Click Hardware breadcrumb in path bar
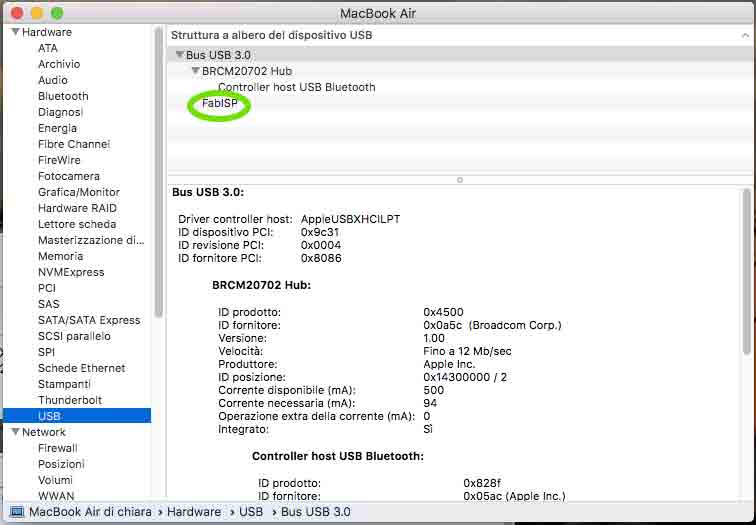The image size is (756, 525). tap(194, 512)
